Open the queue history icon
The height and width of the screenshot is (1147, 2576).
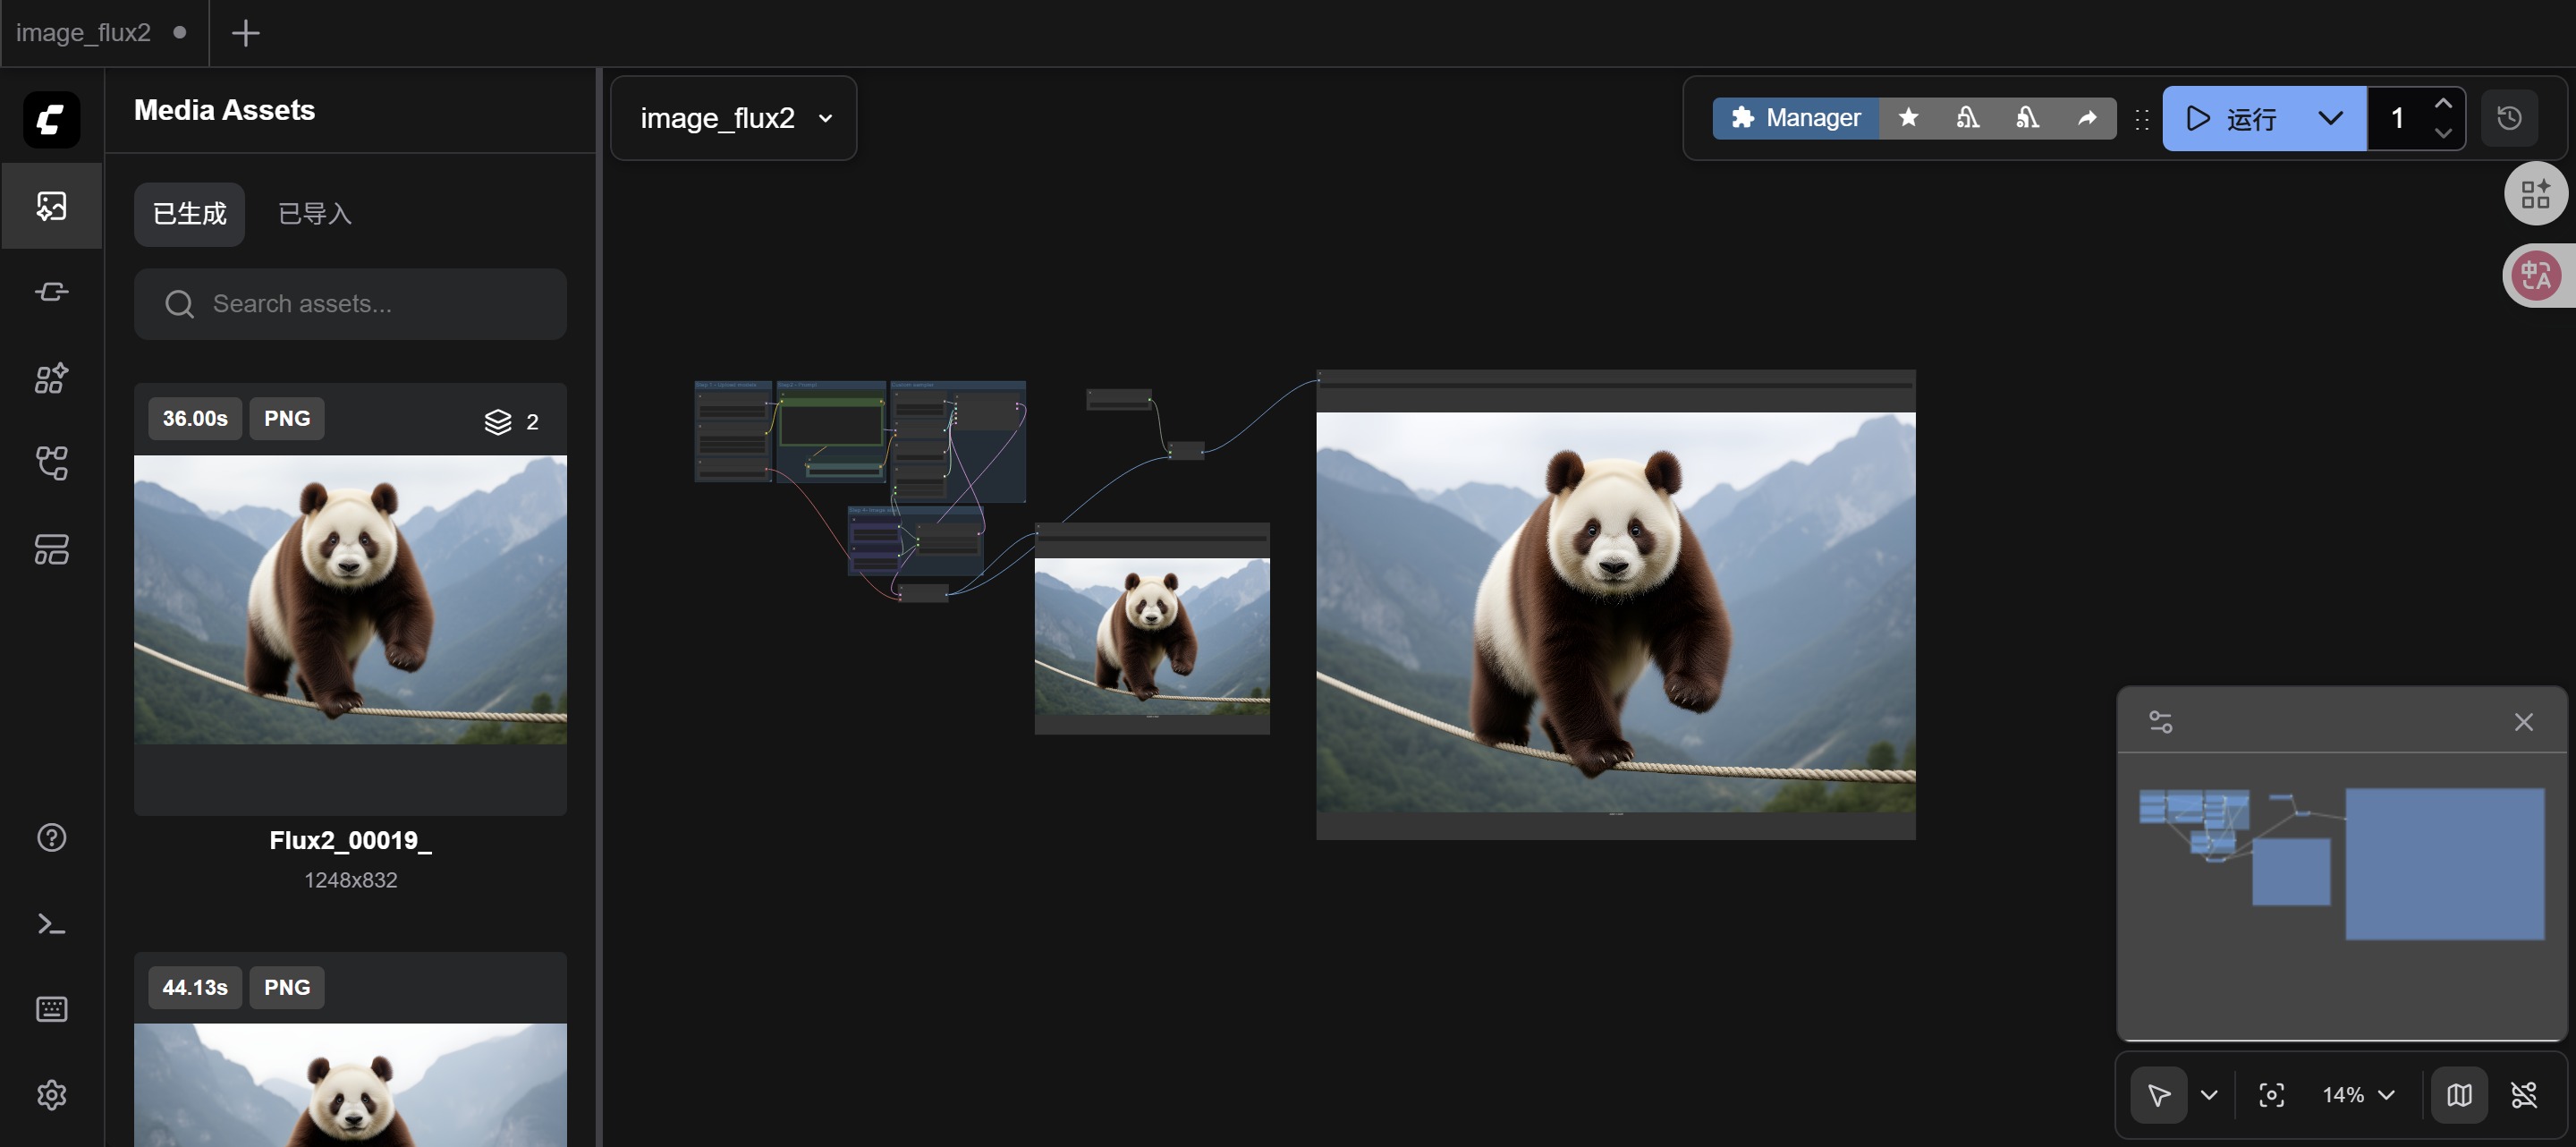point(2509,118)
